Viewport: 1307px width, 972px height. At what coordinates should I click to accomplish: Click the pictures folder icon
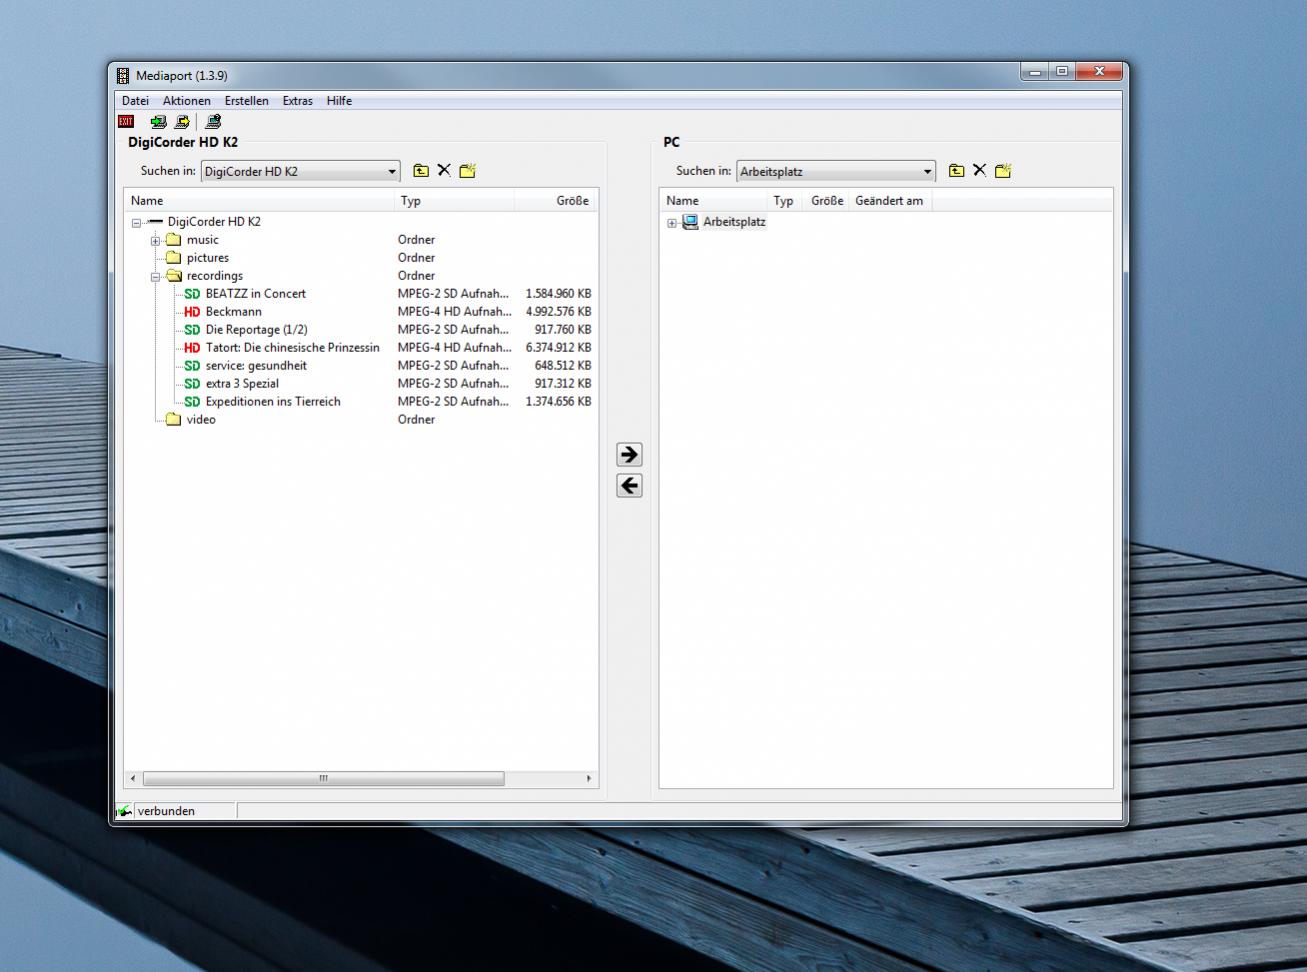(x=173, y=258)
